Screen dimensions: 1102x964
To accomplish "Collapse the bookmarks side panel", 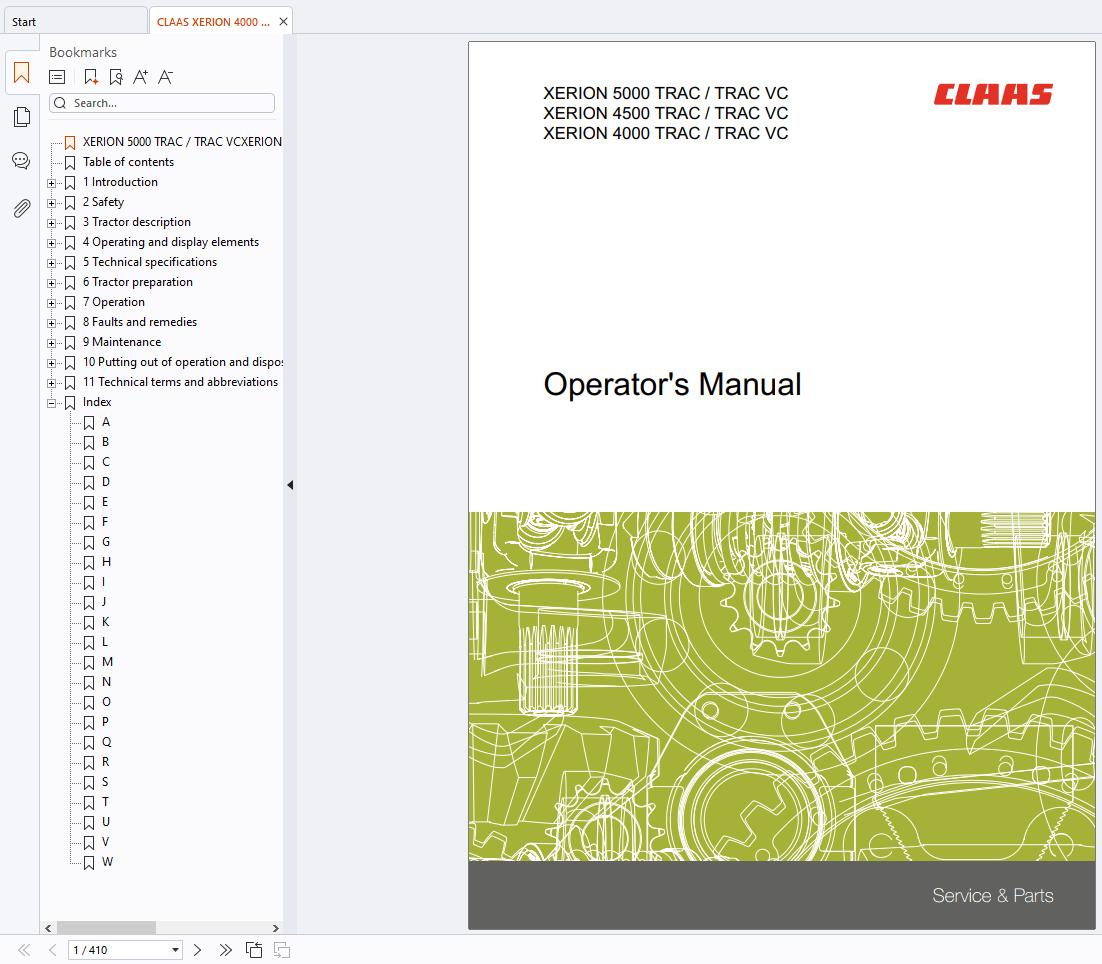I will point(290,485).
